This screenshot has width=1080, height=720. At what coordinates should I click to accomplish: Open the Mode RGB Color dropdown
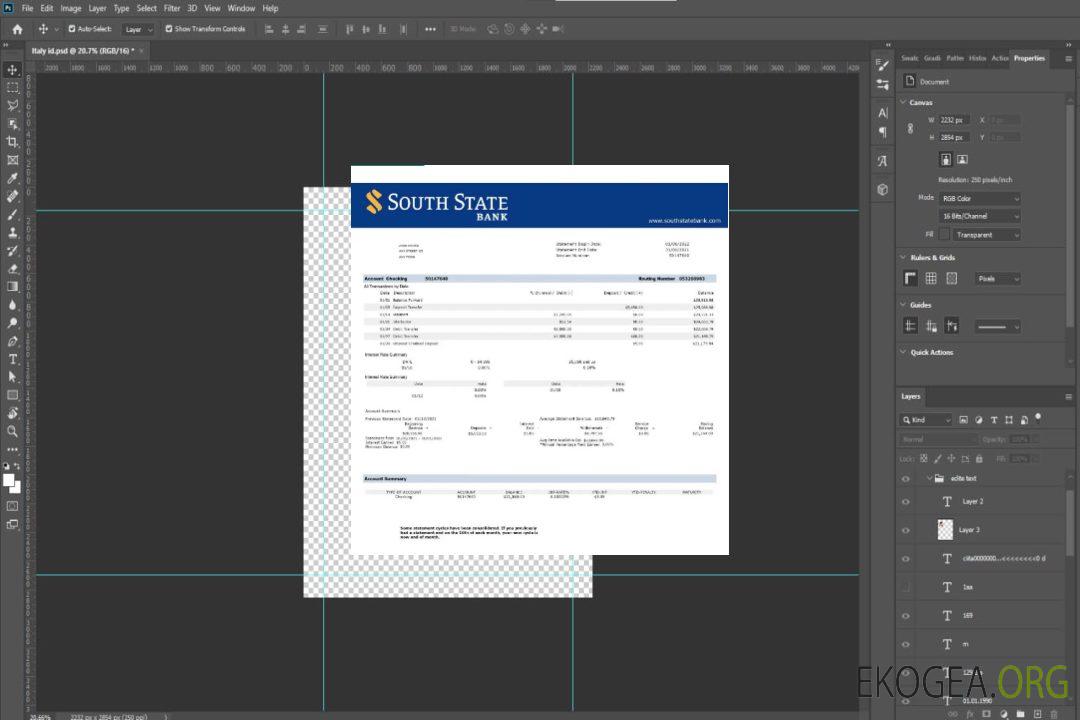pyautogui.click(x=979, y=198)
